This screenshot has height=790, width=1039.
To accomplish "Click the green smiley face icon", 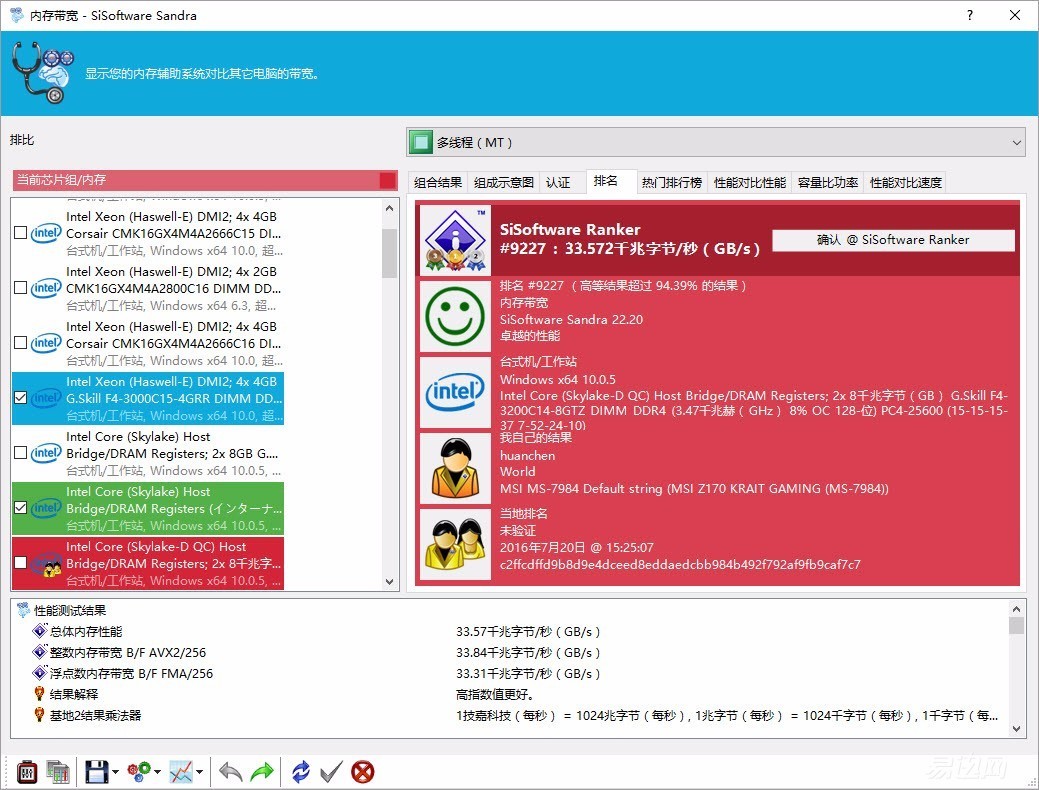I will coord(455,316).
